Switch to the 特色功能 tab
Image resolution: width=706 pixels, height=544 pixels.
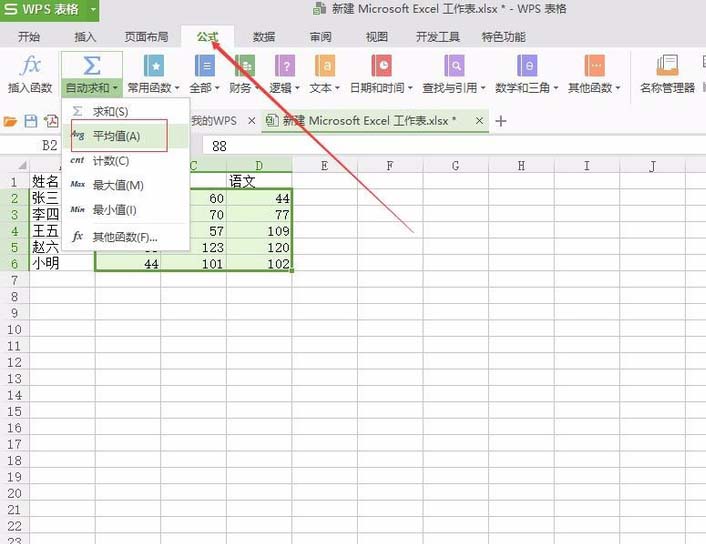point(503,37)
